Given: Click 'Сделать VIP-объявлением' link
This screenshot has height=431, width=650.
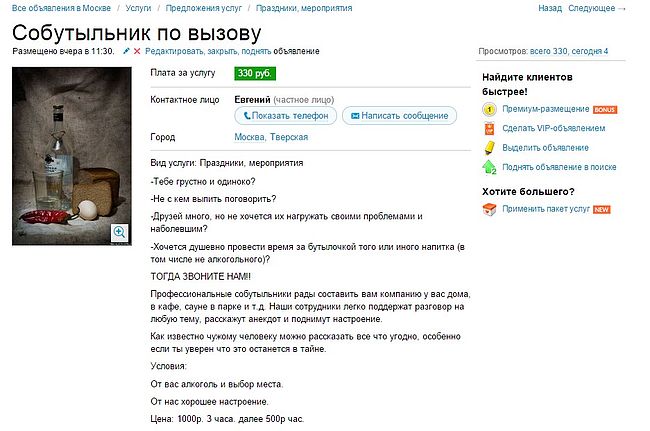Looking at the screenshot, I should (553, 128).
